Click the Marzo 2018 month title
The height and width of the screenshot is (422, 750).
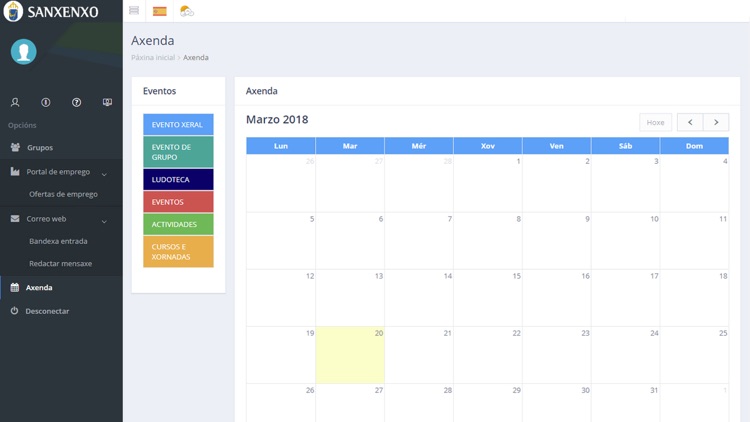pyautogui.click(x=277, y=120)
